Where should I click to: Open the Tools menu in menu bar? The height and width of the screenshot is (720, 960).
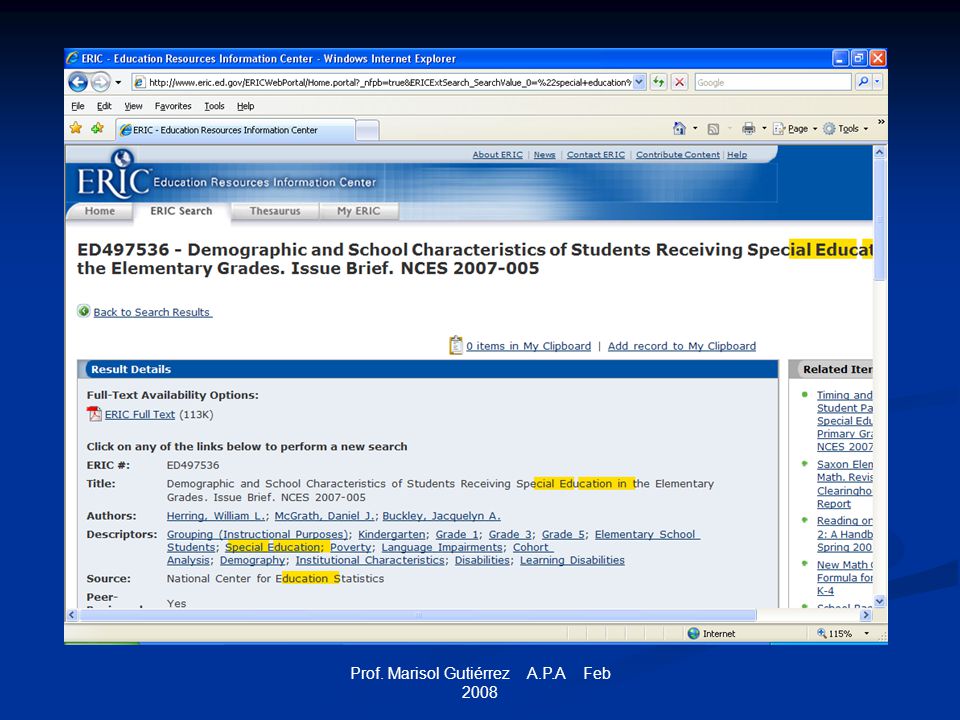(214, 106)
